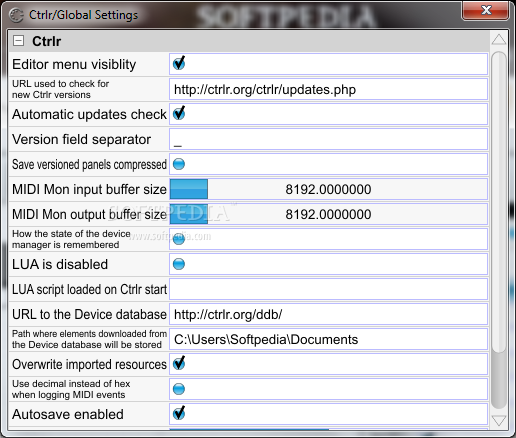This screenshot has width=516, height=438.
Task: Click 'Path where elements downloaded from' label
Action: point(89,339)
